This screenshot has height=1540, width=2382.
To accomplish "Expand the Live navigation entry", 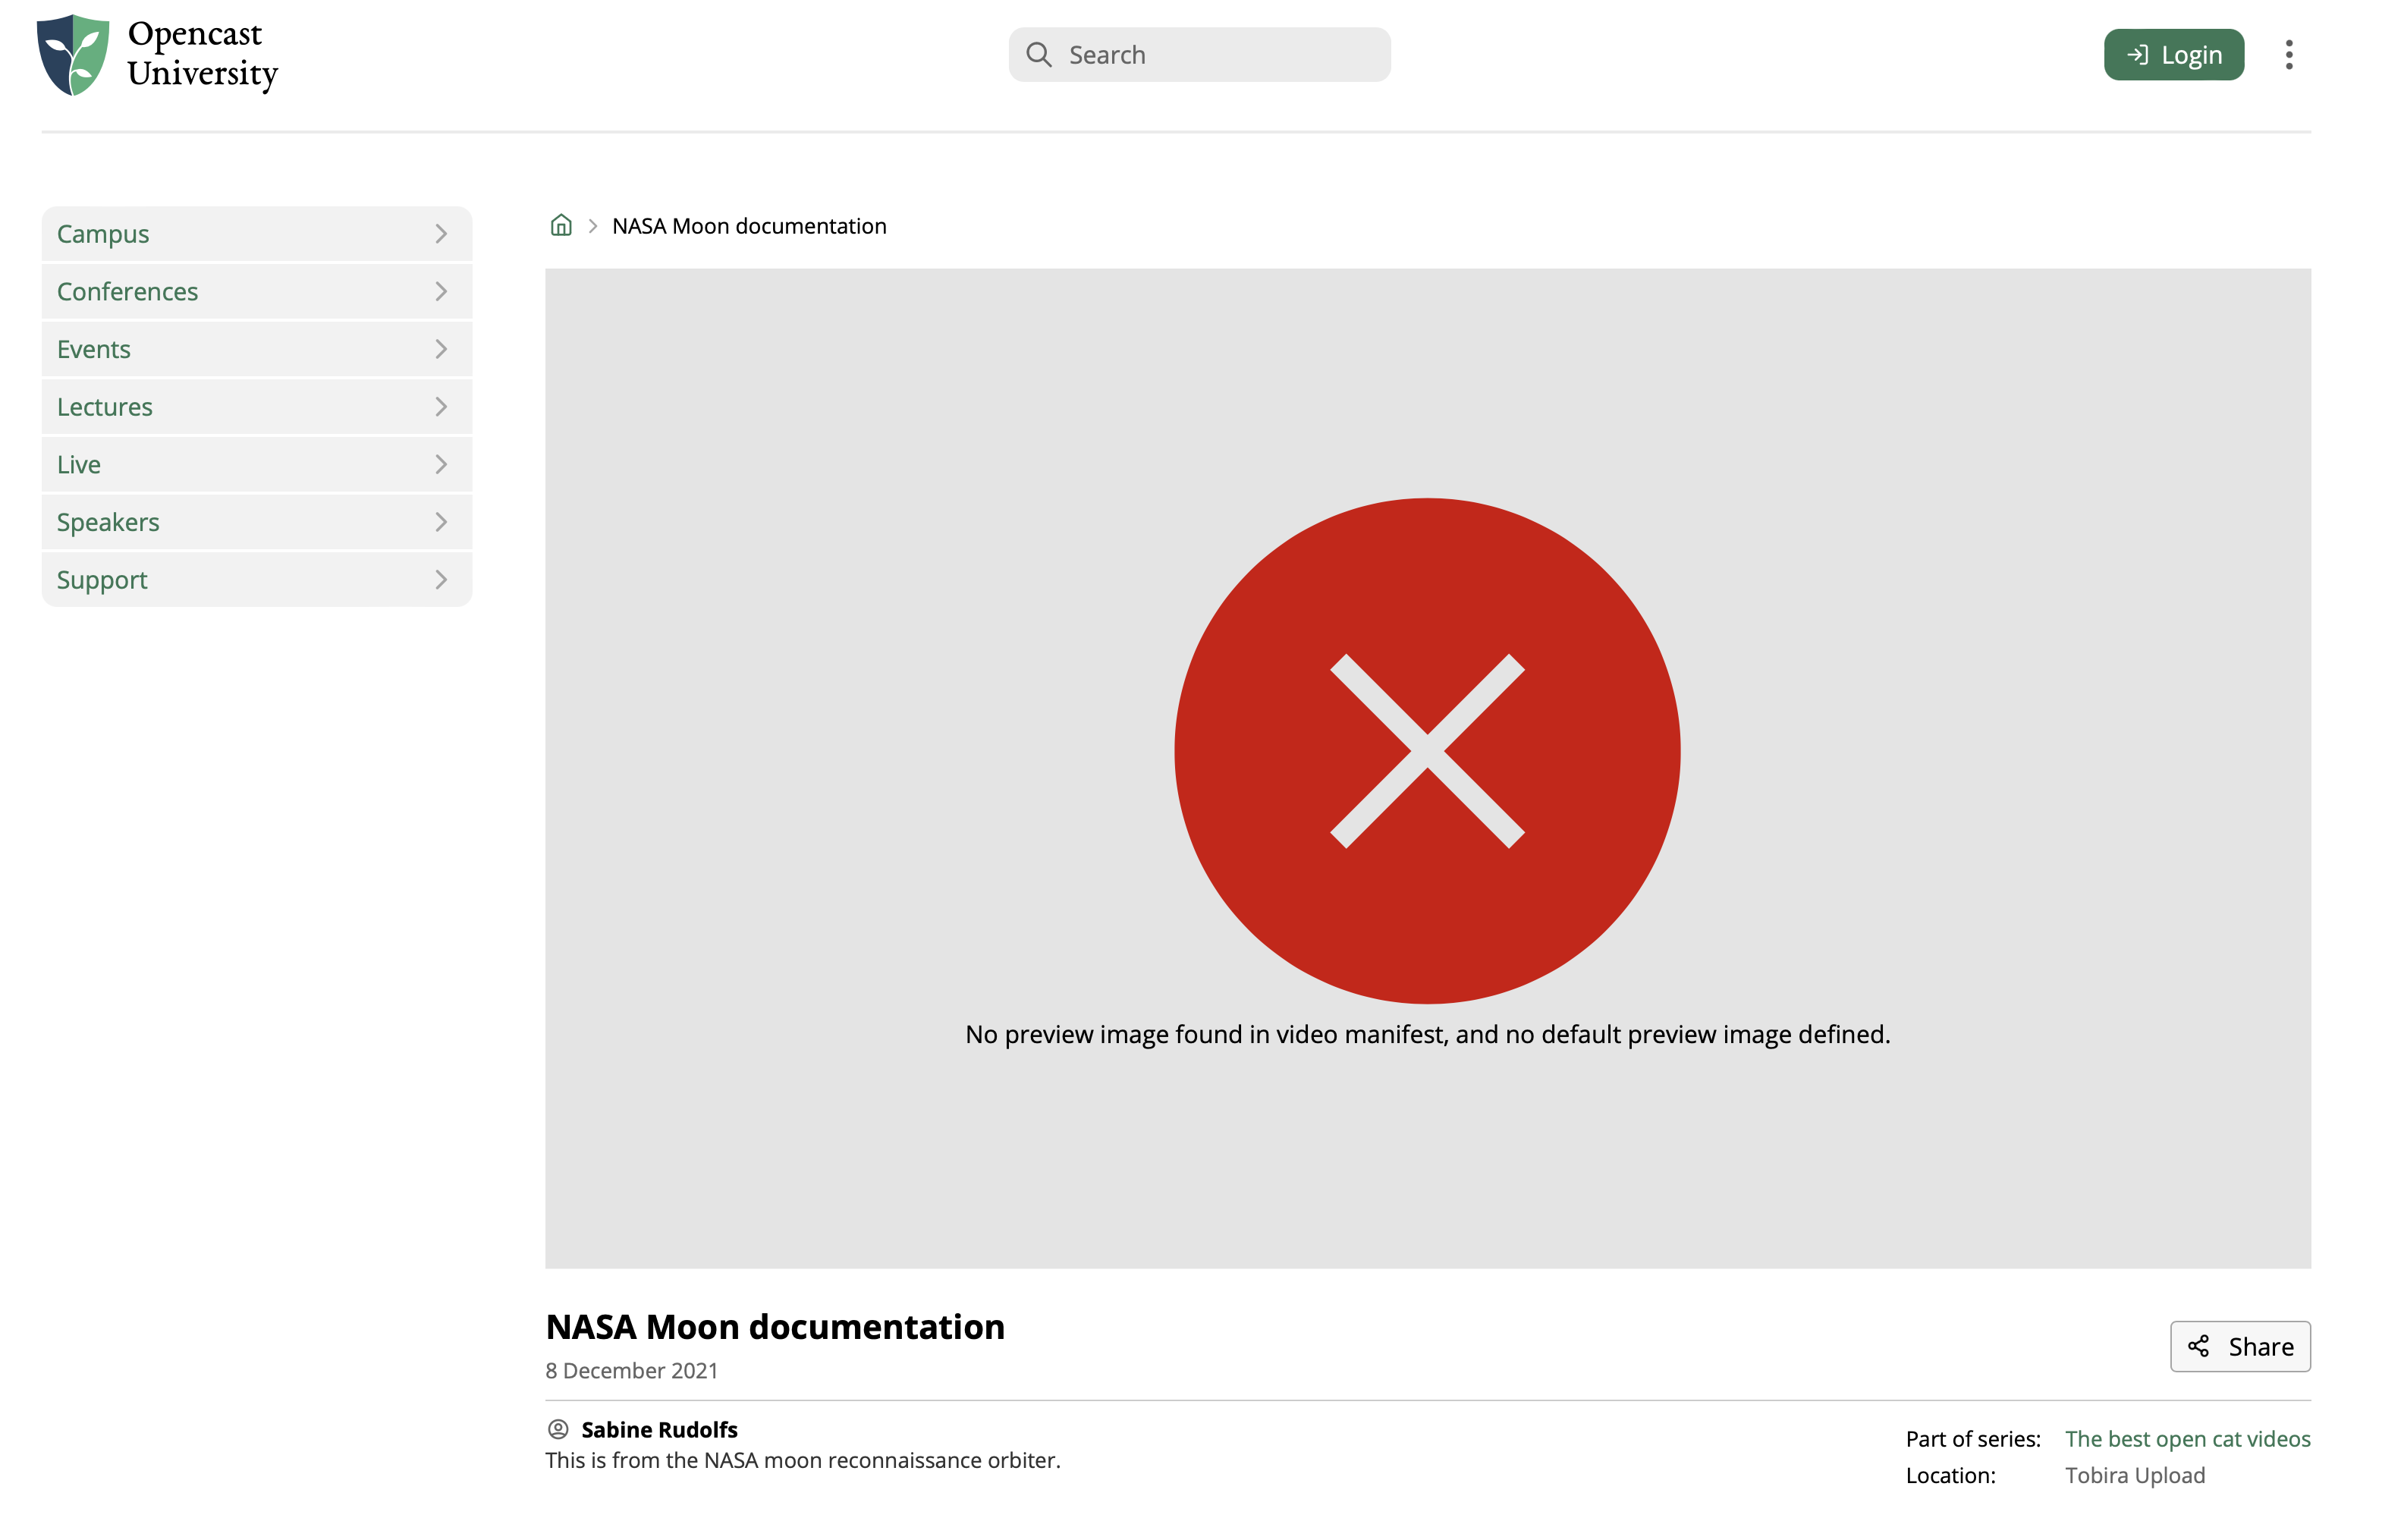I will (x=440, y=463).
